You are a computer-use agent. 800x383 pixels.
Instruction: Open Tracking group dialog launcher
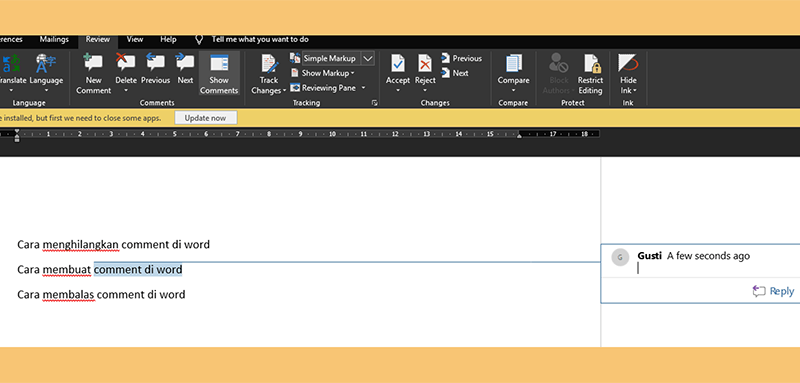(x=375, y=103)
